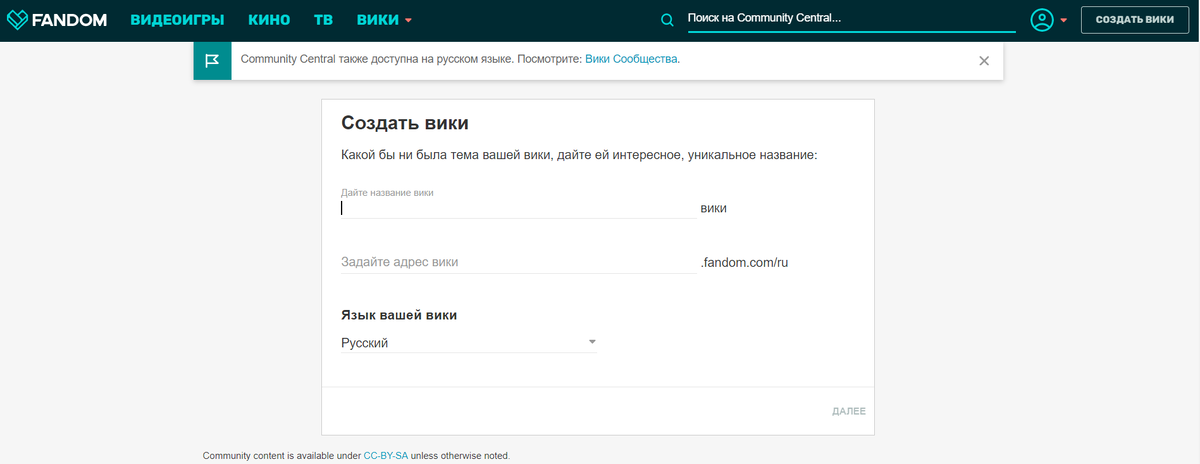
Task: Click the ДАЛЕЕ button
Action: click(x=849, y=411)
